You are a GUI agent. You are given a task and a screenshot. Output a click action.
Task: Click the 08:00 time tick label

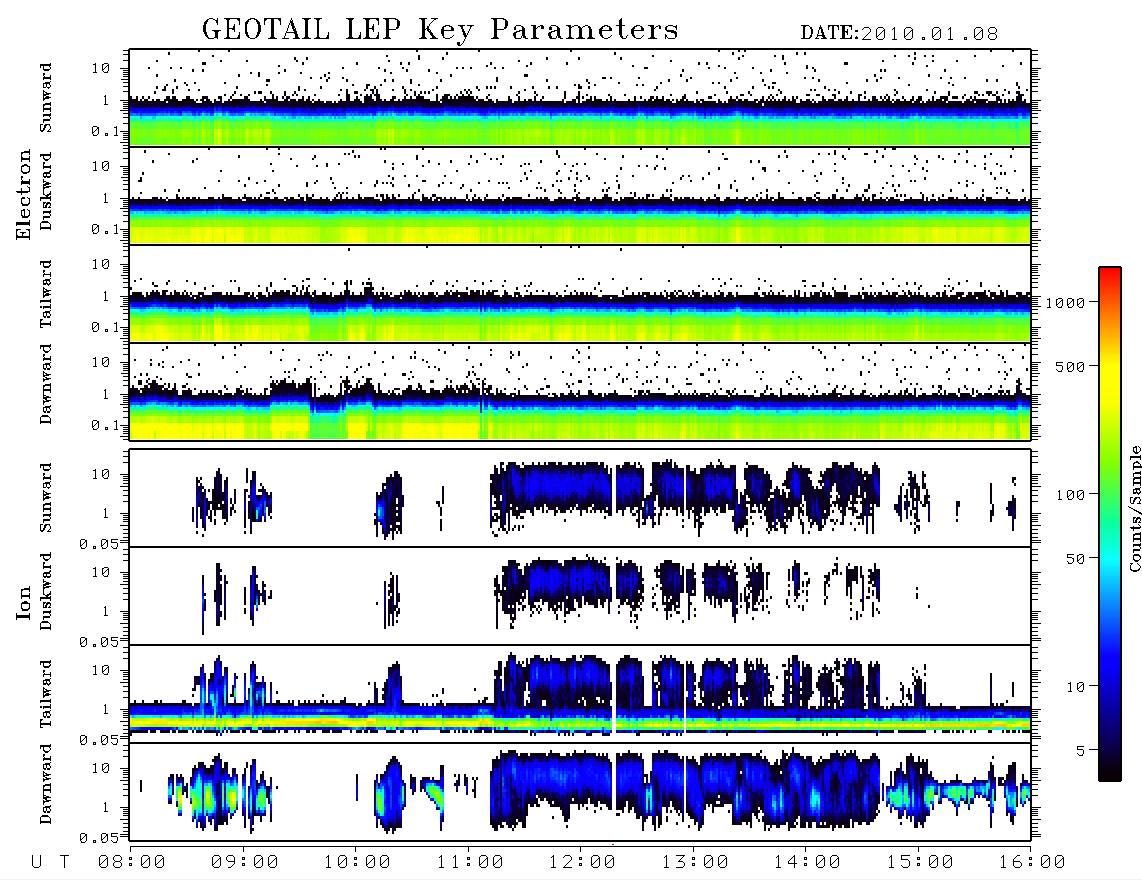pyautogui.click(x=132, y=863)
